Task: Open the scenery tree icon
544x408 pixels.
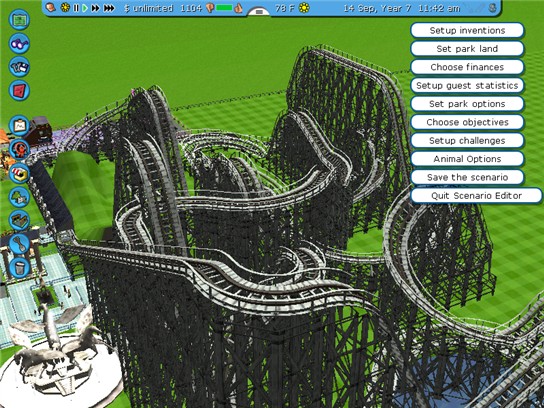Action: 19,197
